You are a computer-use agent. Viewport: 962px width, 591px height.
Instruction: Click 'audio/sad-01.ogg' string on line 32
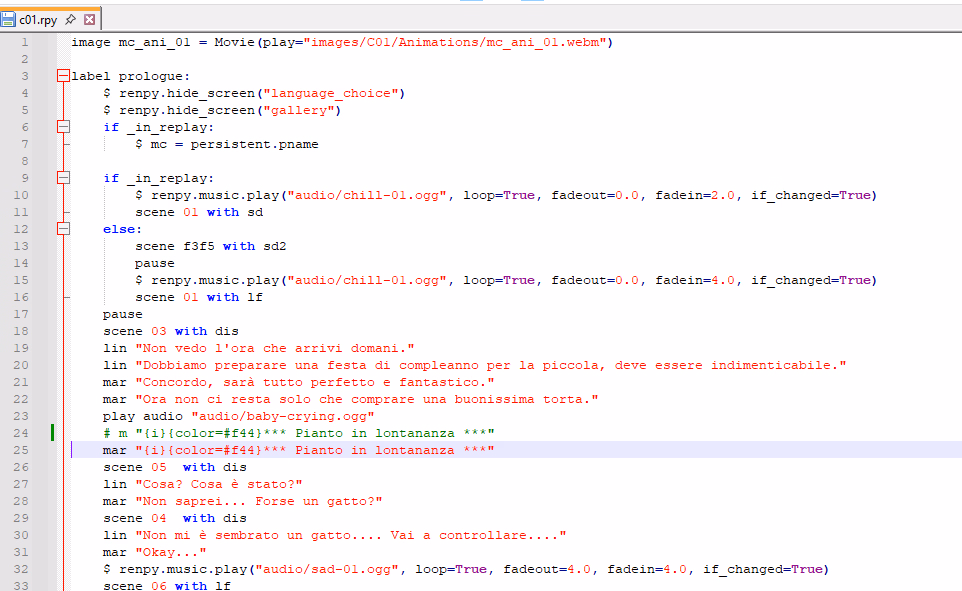pyautogui.click(x=325, y=569)
